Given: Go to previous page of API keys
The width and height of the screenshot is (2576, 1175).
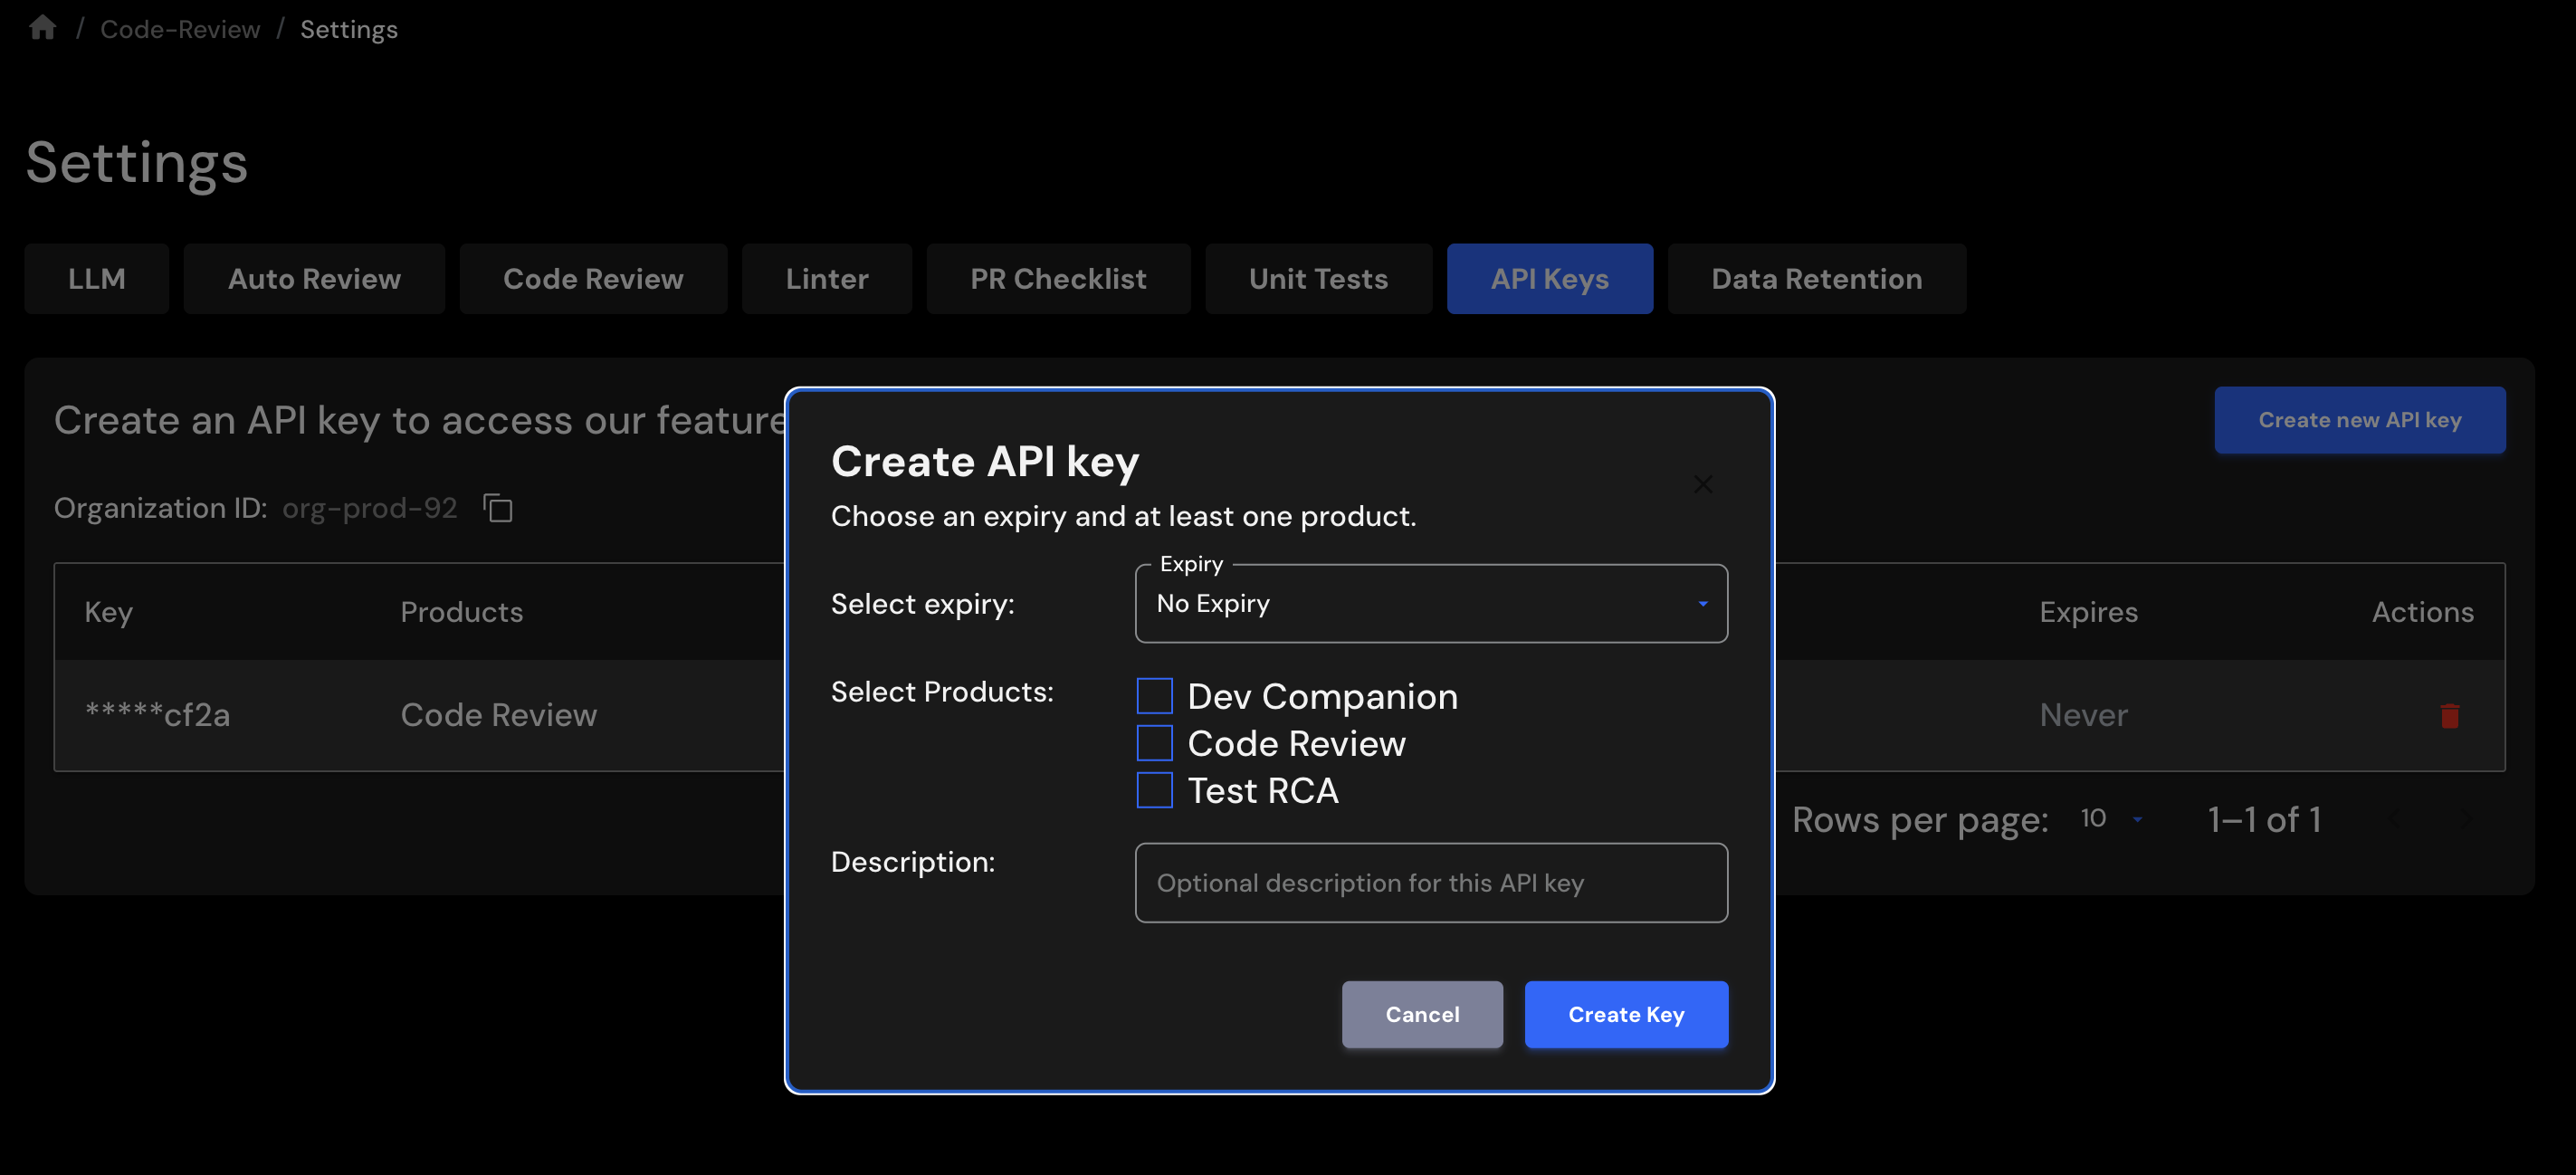Looking at the screenshot, I should 2395,819.
